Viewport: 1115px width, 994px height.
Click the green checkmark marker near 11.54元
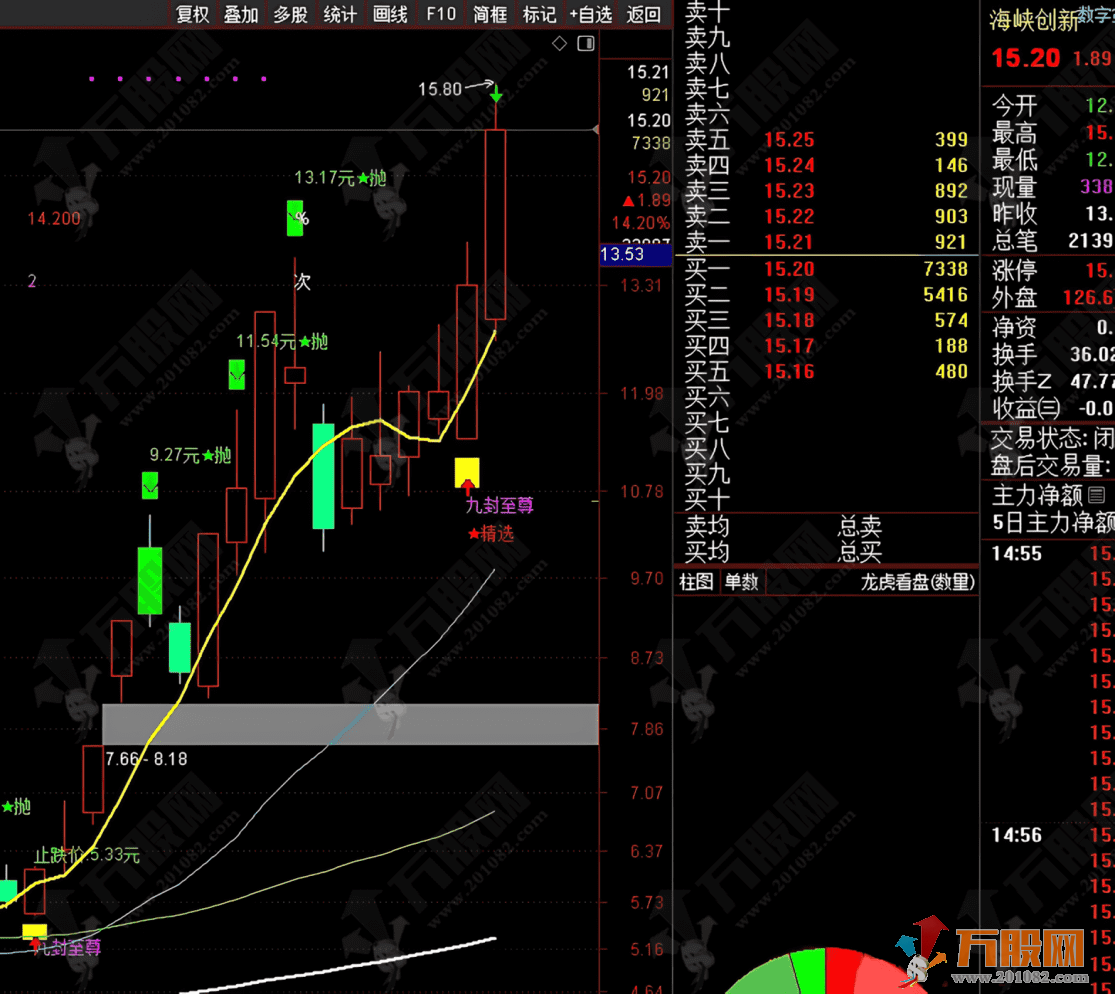pyautogui.click(x=237, y=375)
